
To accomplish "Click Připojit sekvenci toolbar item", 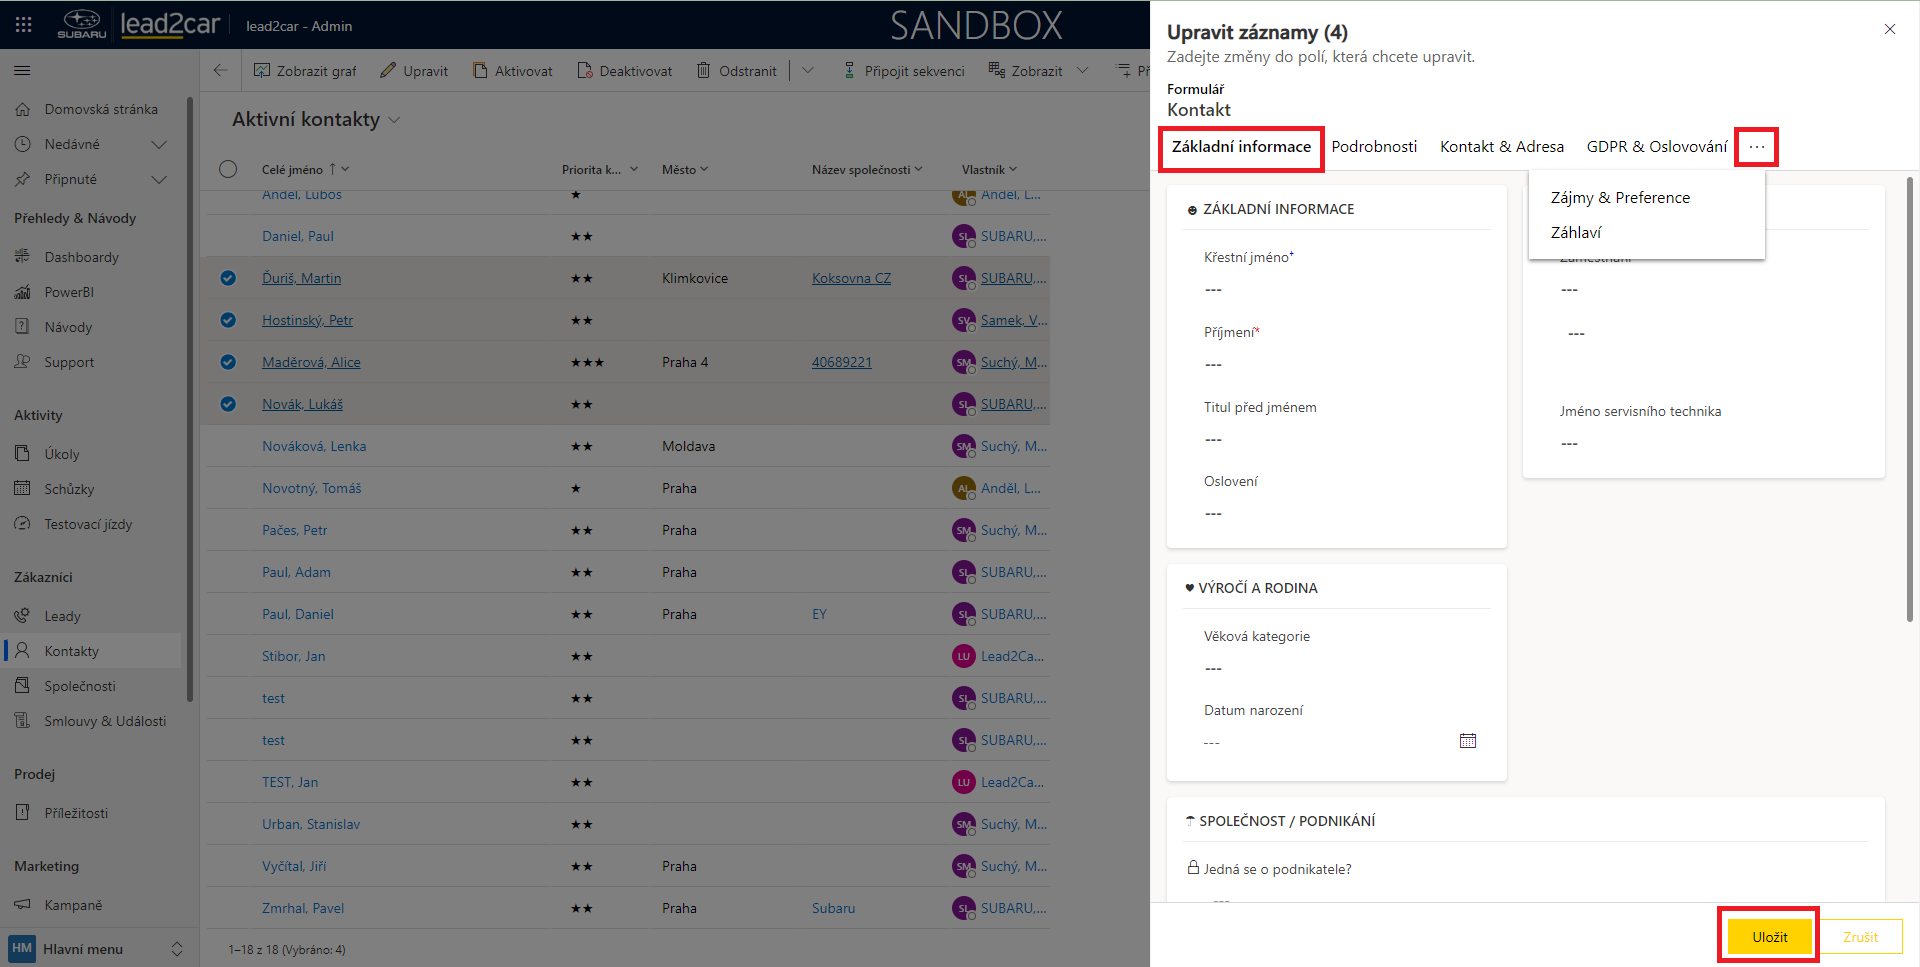I will coord(903,71).
